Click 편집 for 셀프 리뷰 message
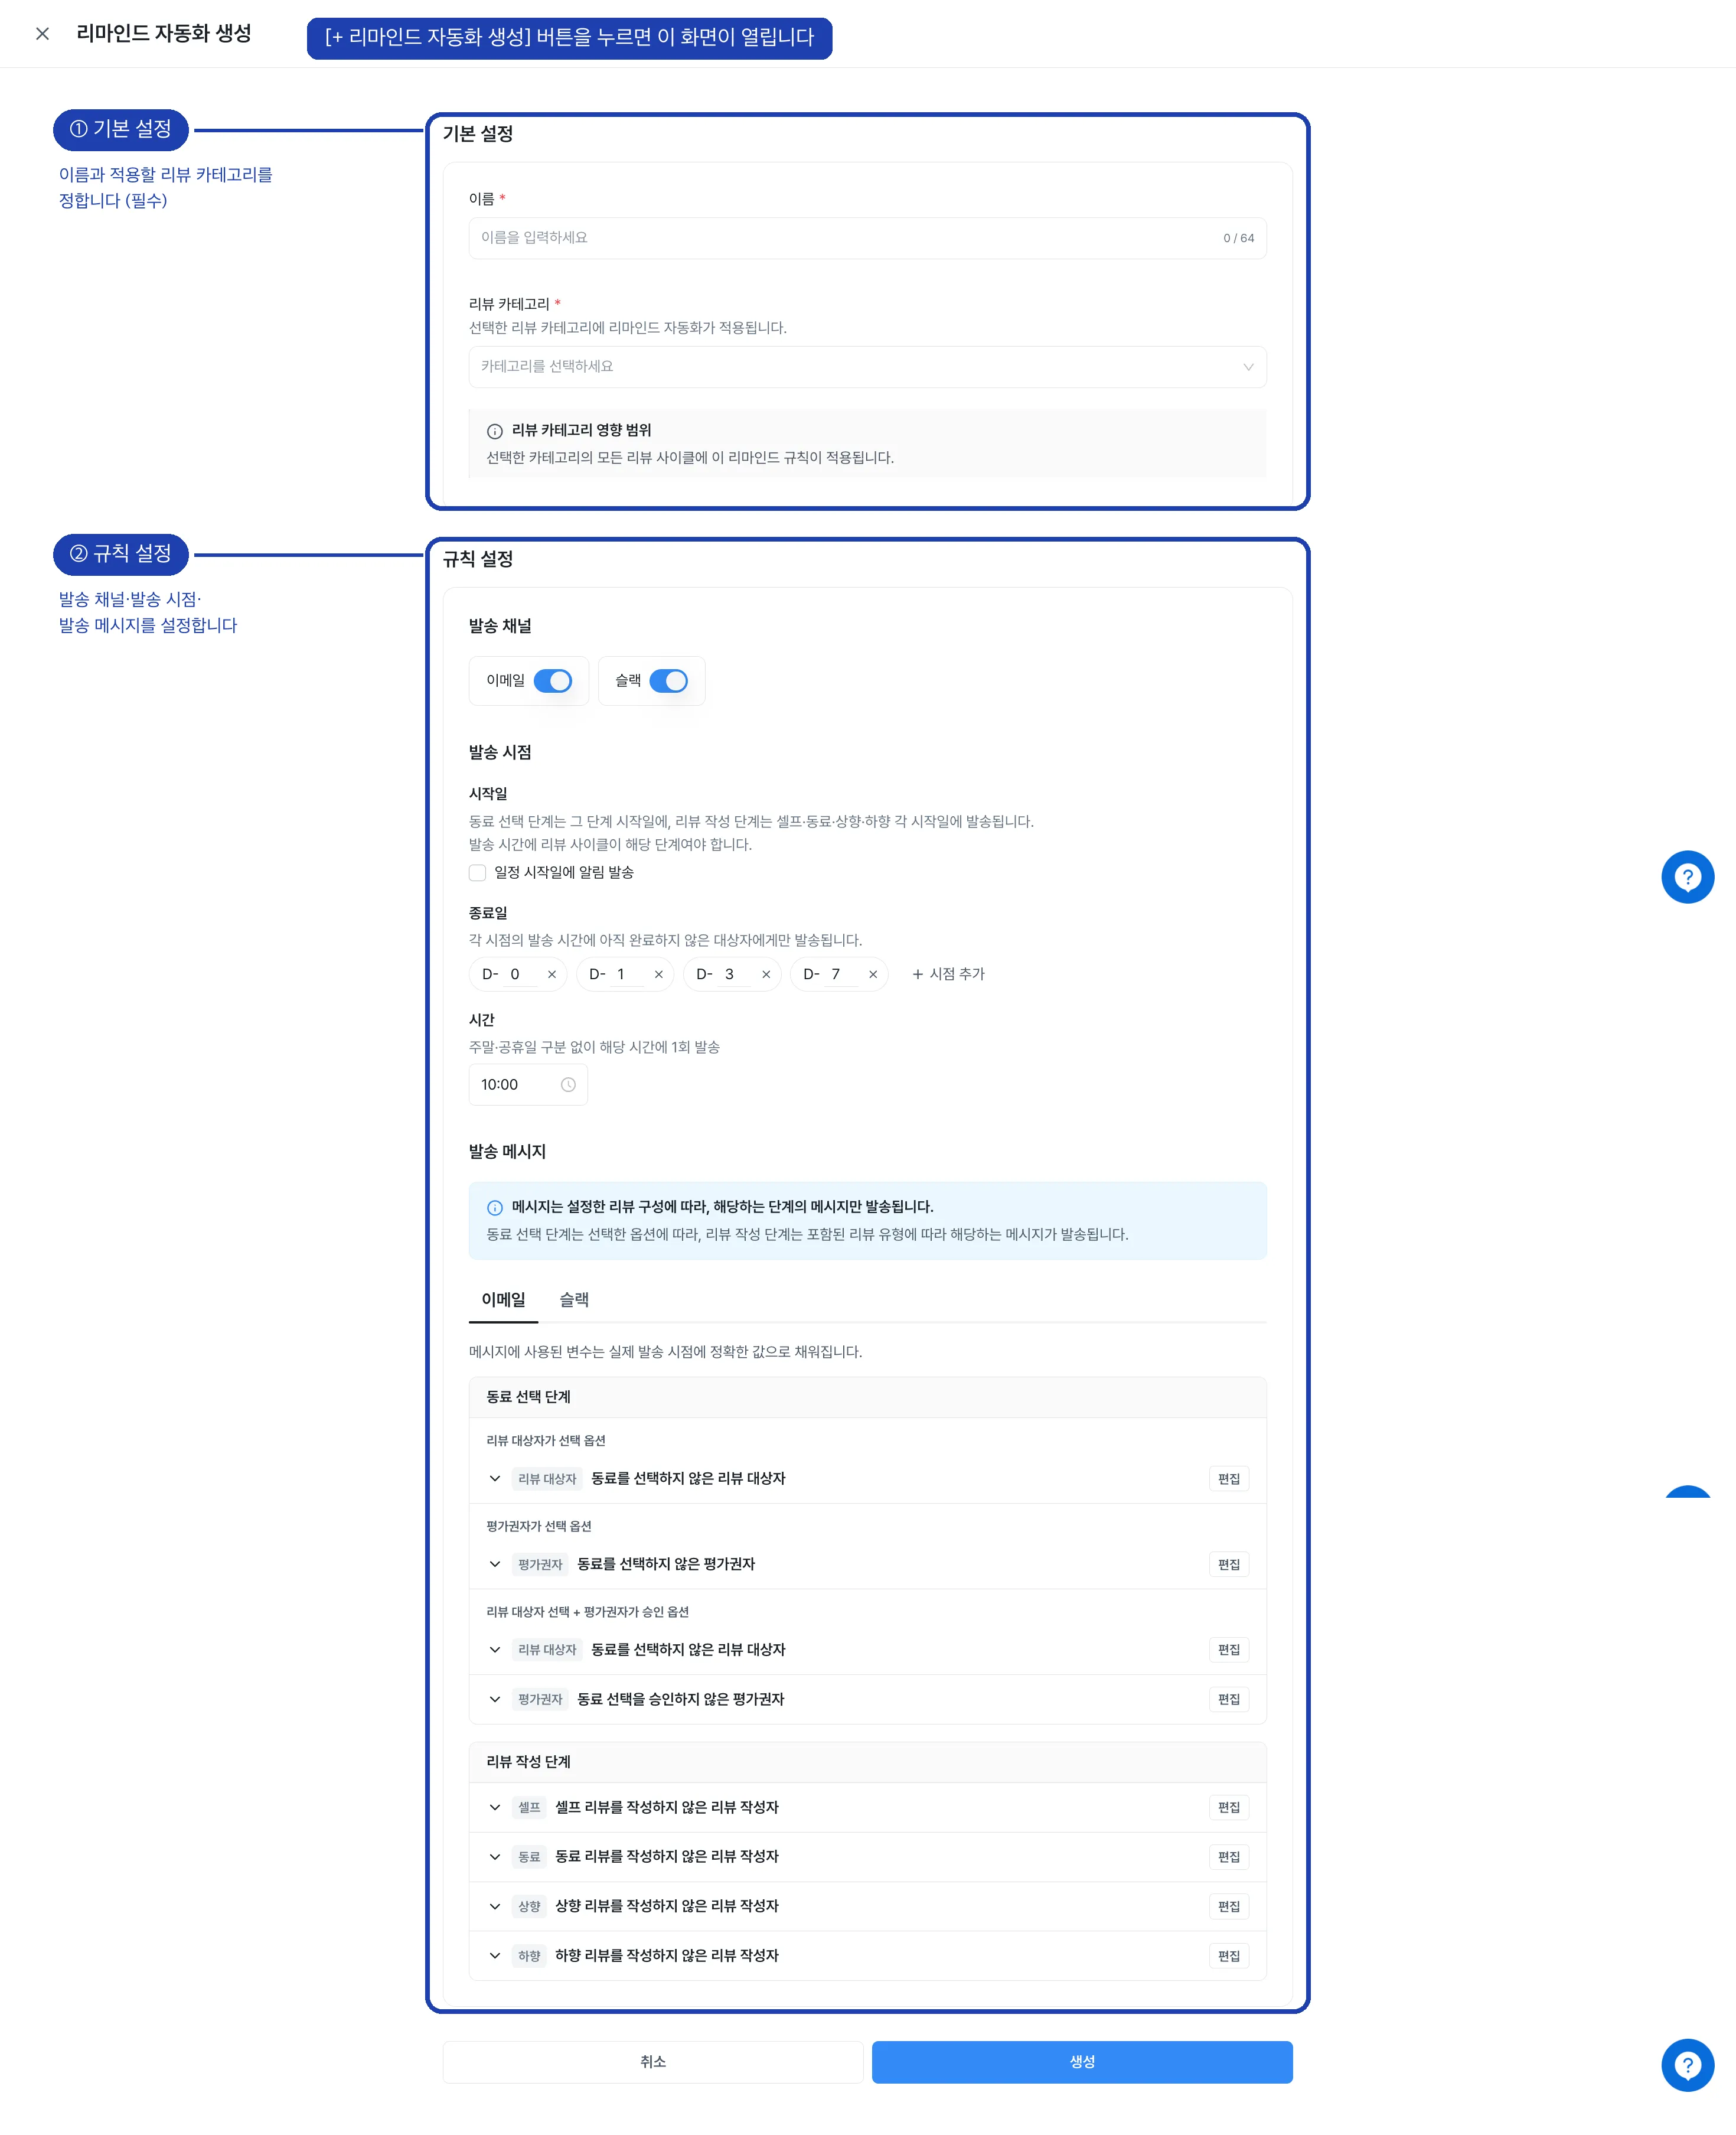 [1228, 1808]
